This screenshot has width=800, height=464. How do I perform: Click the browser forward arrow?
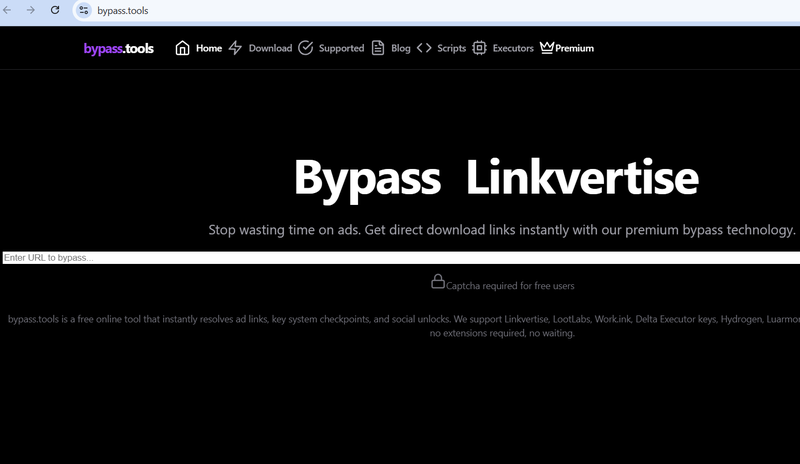point(31,10)
